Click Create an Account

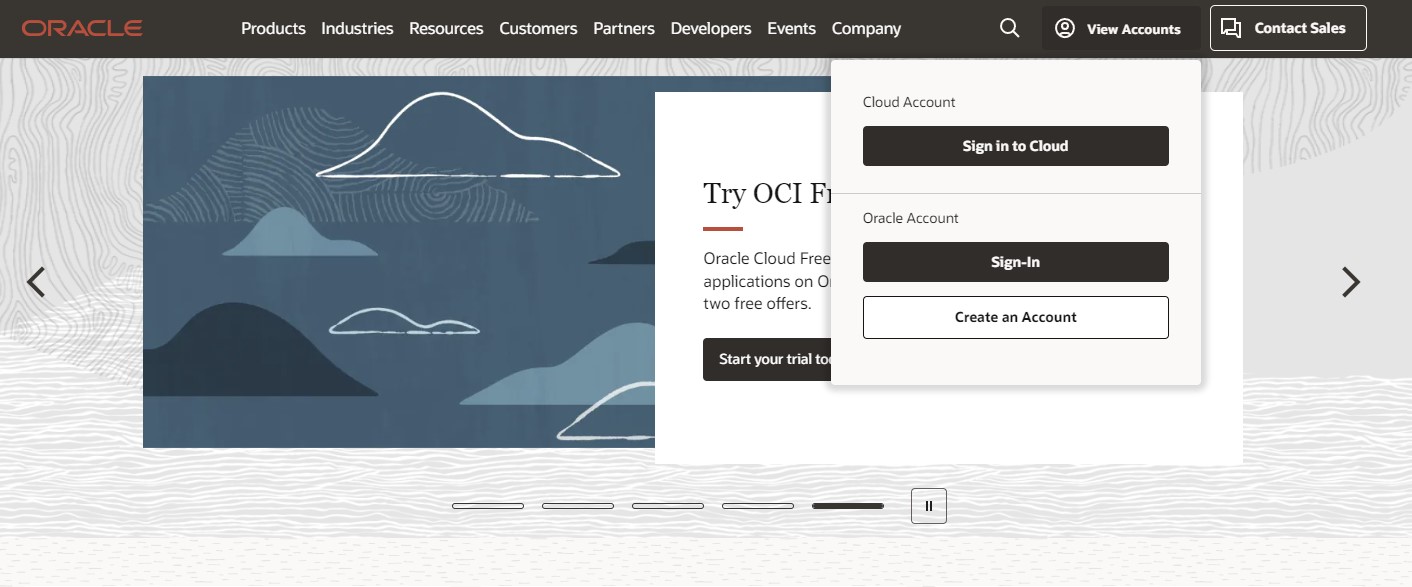click(1016, 317)
